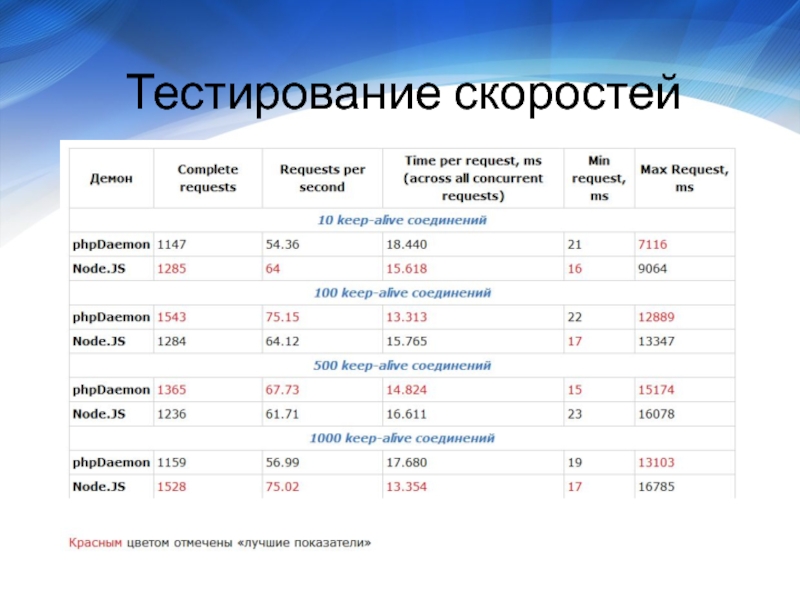Click the '1000 keep-alive соединений' section heading
The image size is (800, 600).
click(402, 438)
